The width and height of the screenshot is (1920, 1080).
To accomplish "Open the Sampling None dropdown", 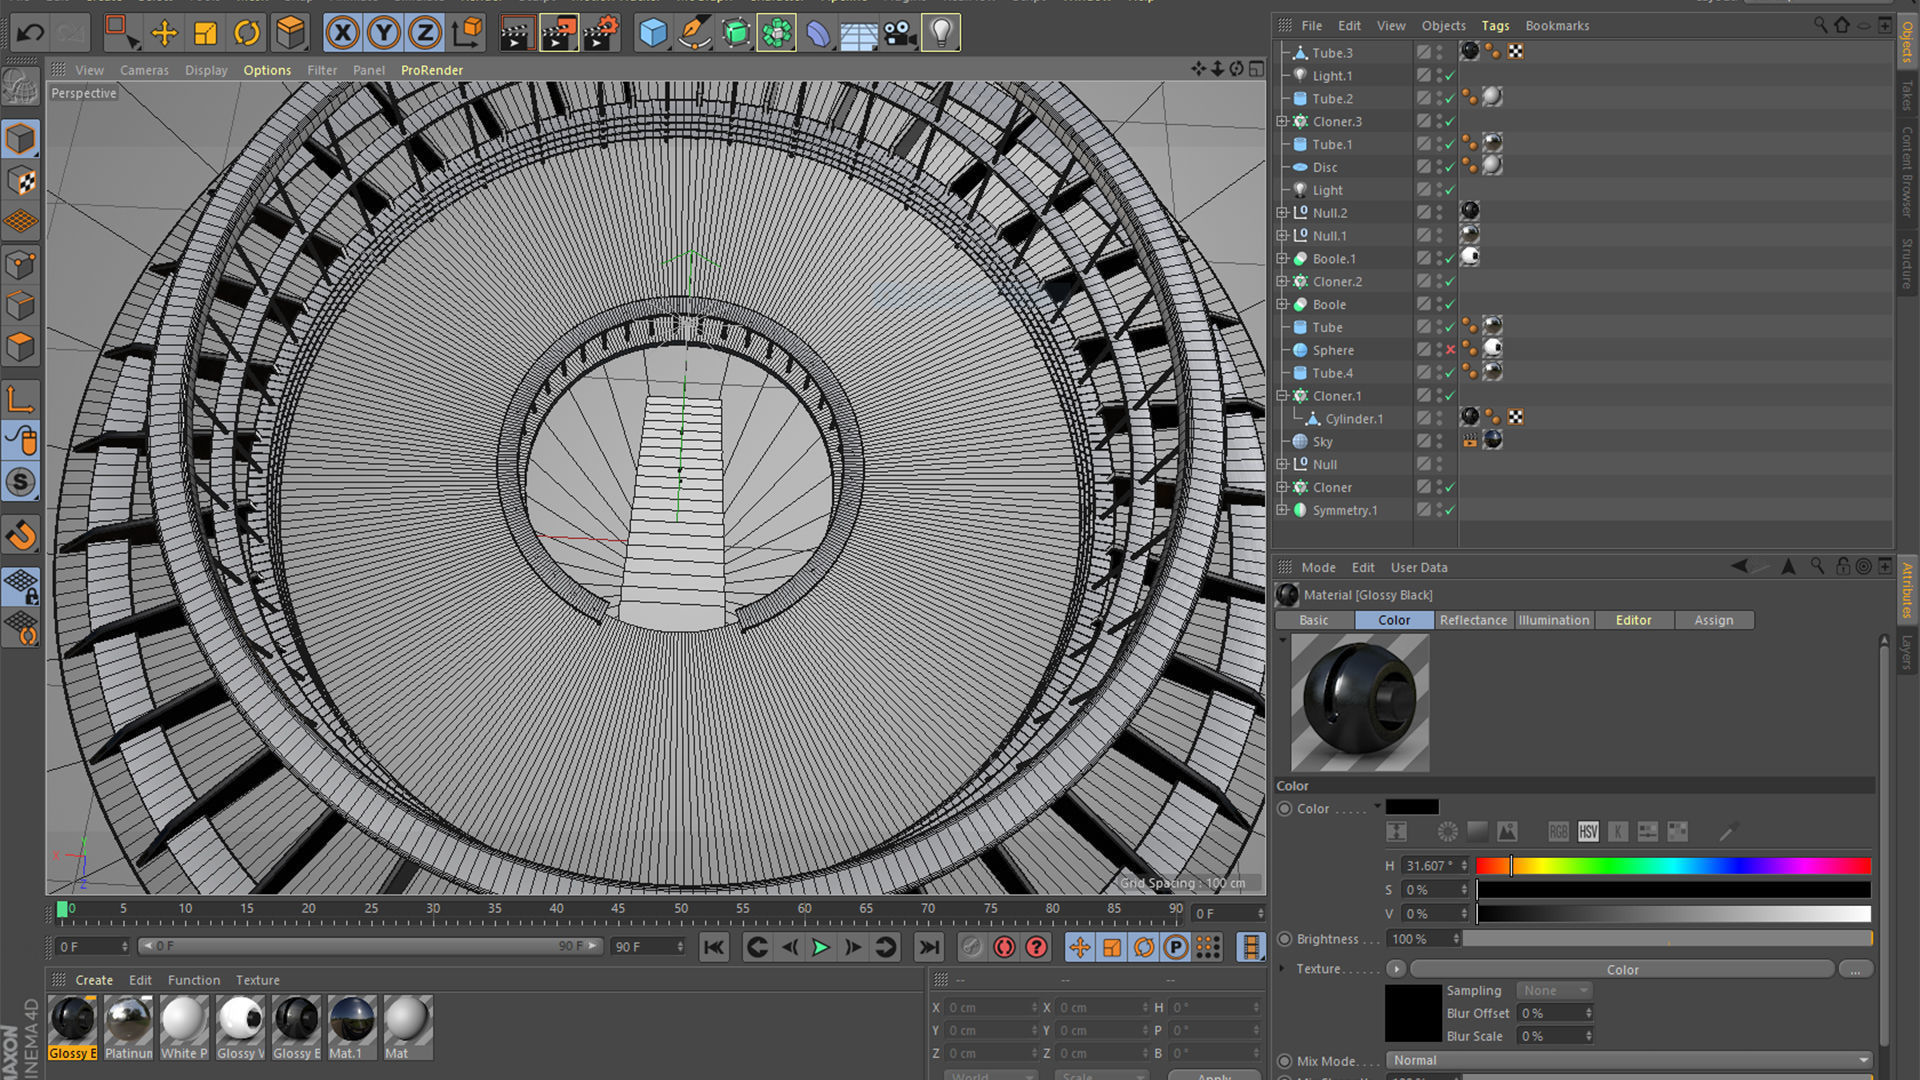I will 1554,990.
